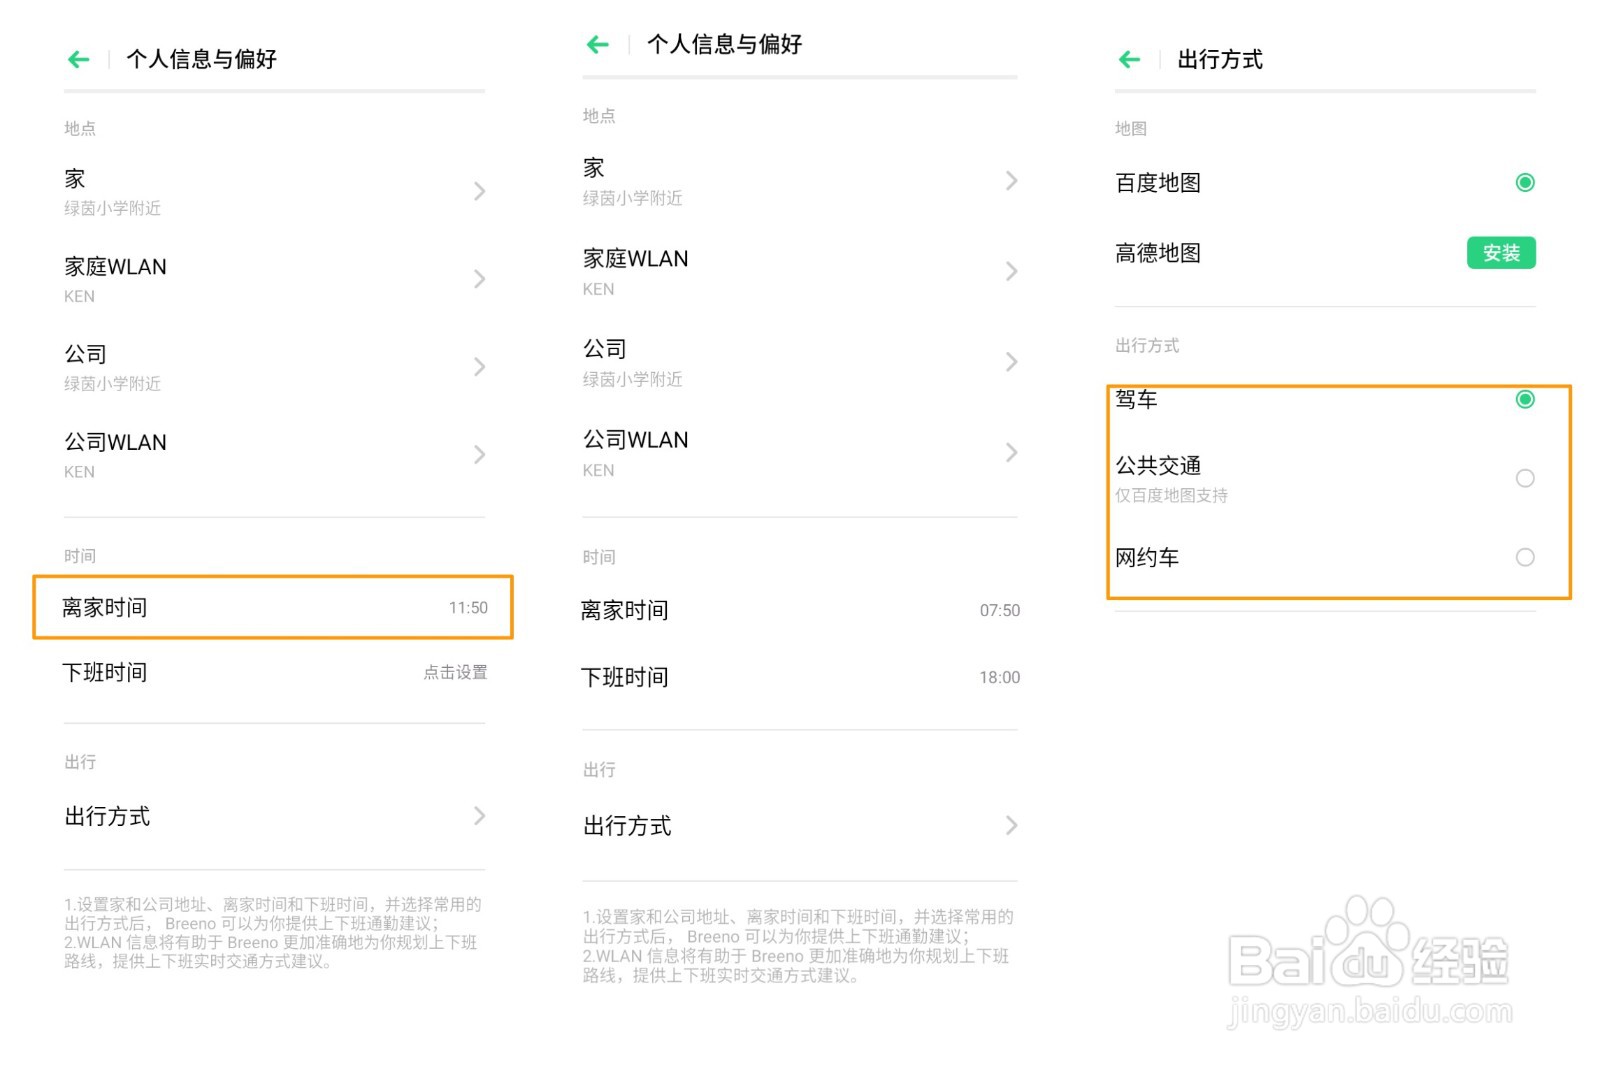The image size is (1600, 1066).
Task: Open 家庭WLAN details via its chevron
Action: [480, 279]
